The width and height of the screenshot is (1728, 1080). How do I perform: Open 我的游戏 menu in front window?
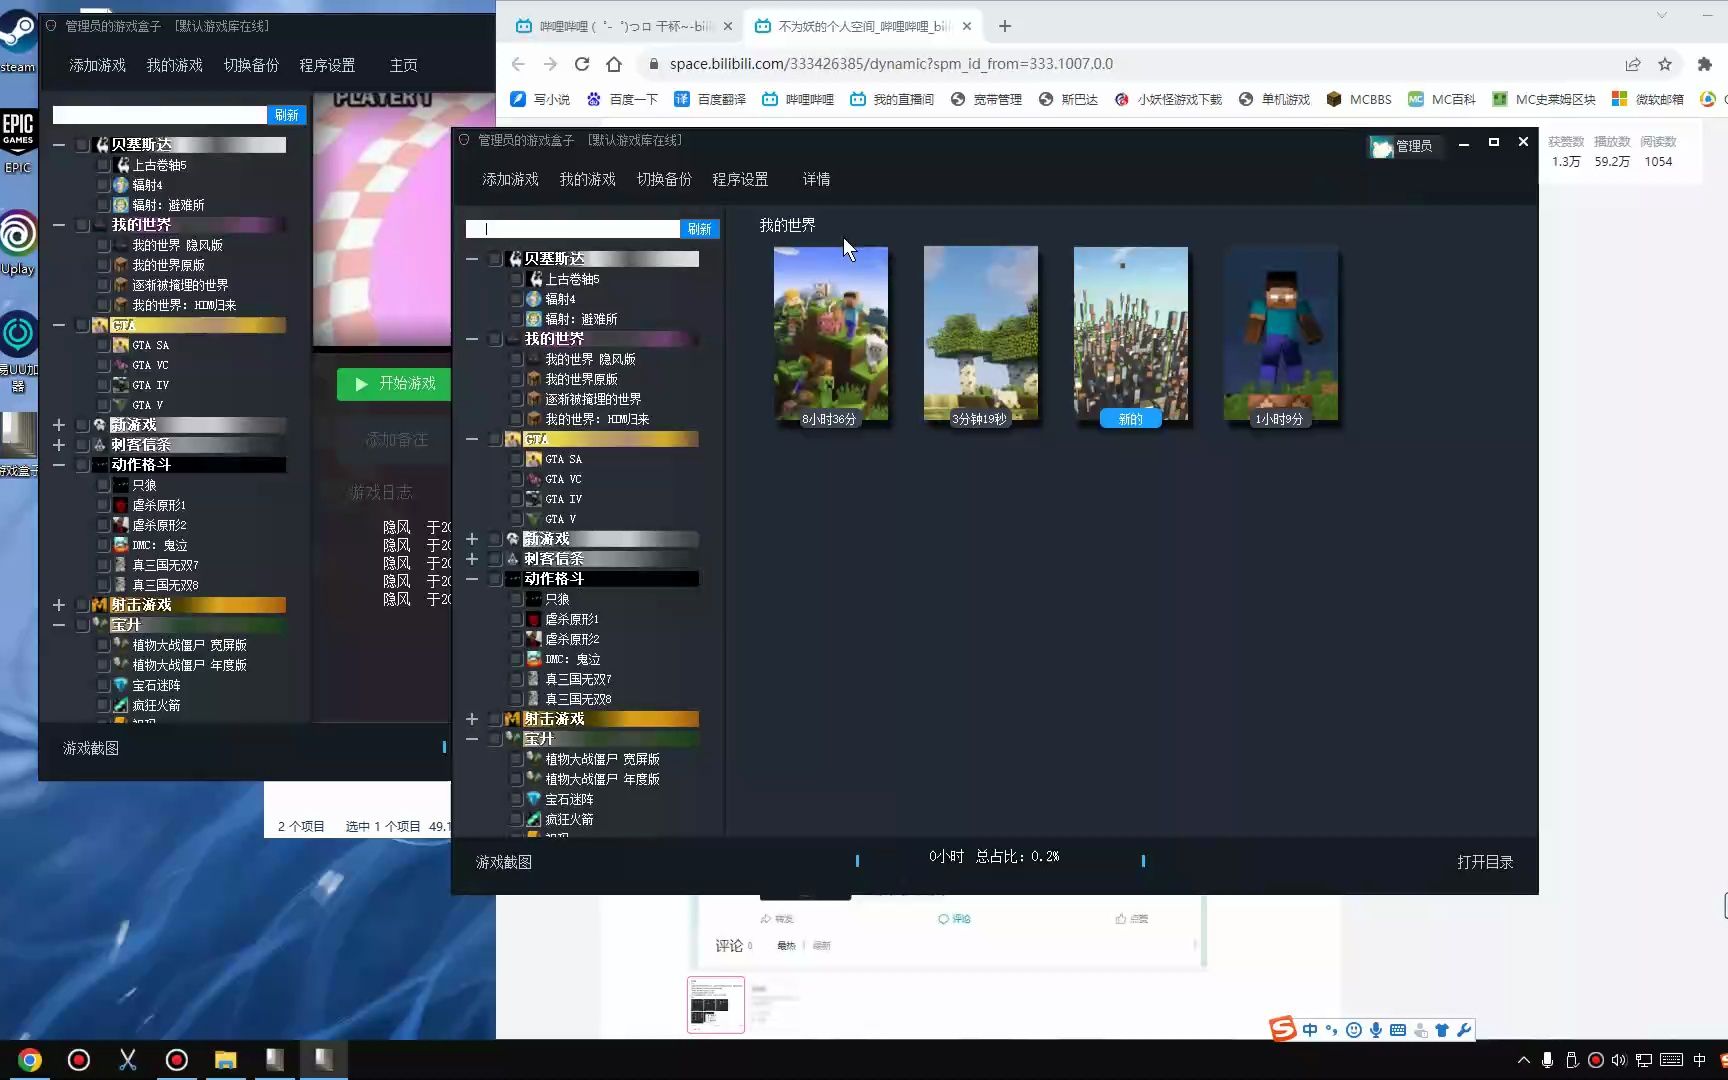tap(587, 179)
